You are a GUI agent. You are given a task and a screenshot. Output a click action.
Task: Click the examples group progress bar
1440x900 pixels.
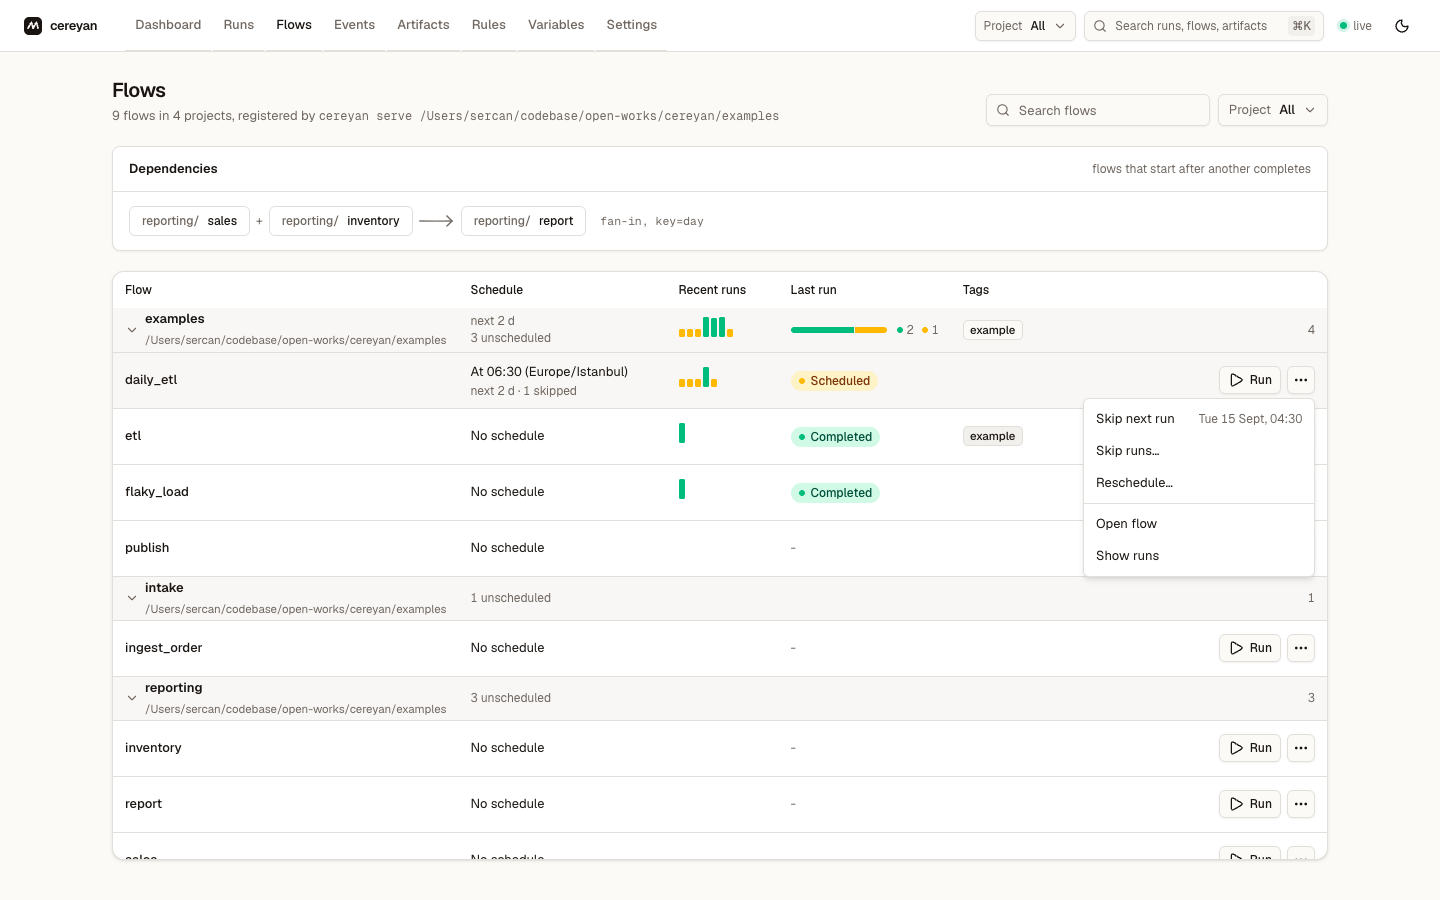coord(839,330)
